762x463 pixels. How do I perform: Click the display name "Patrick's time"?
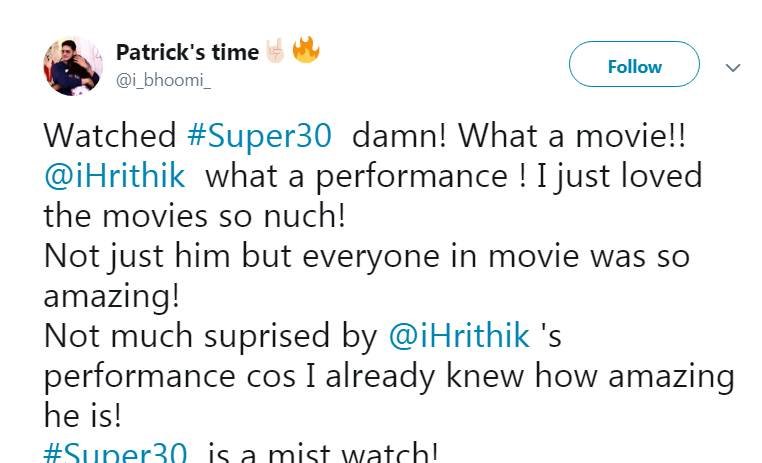[187, 52]
